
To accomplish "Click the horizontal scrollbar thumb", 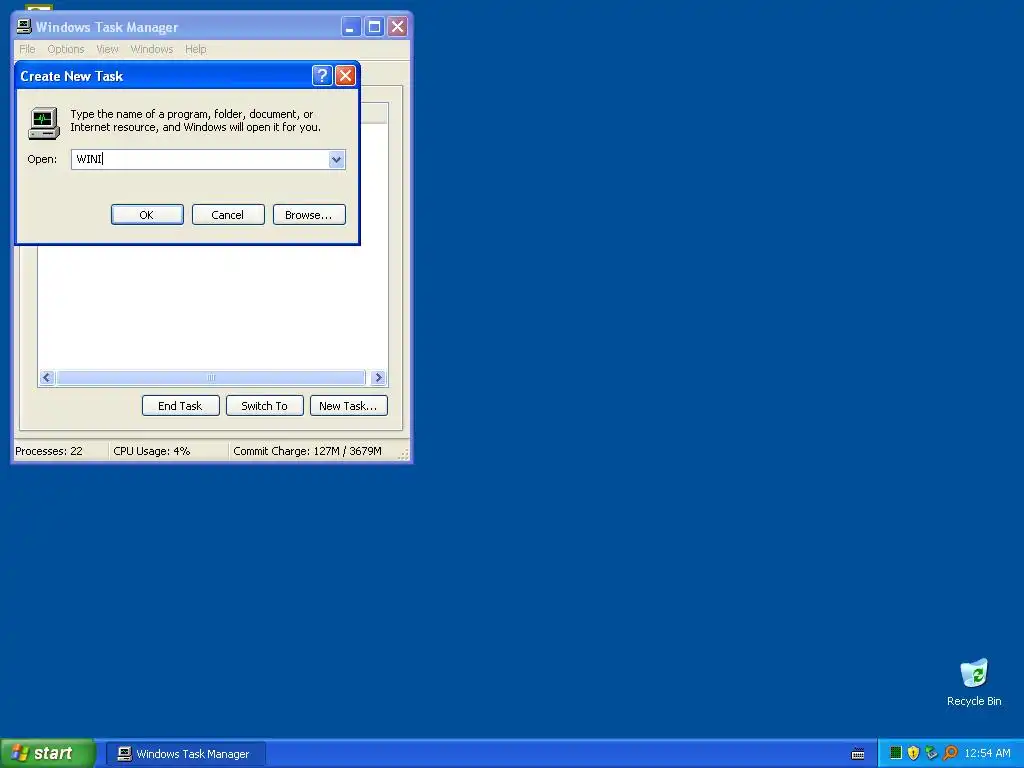I will click(x=211, y=377).
